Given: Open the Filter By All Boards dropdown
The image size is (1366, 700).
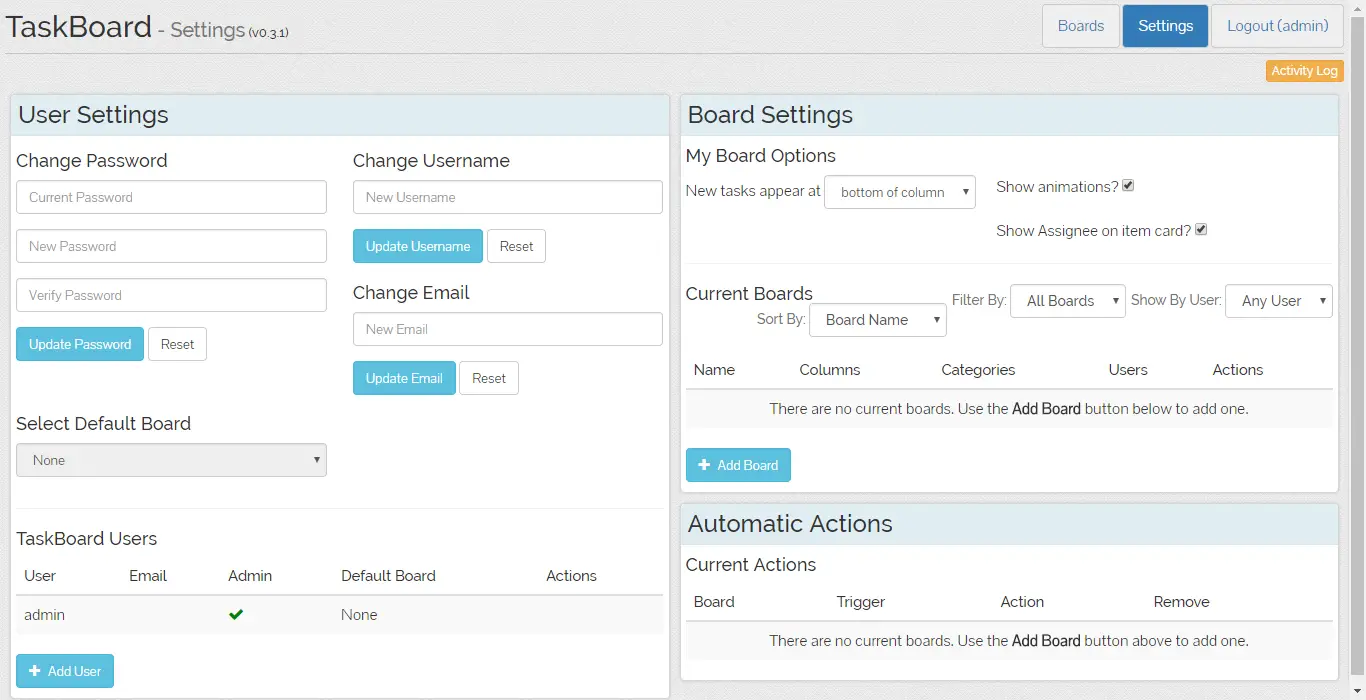Looking at the screenshot, I should 1068,301.
